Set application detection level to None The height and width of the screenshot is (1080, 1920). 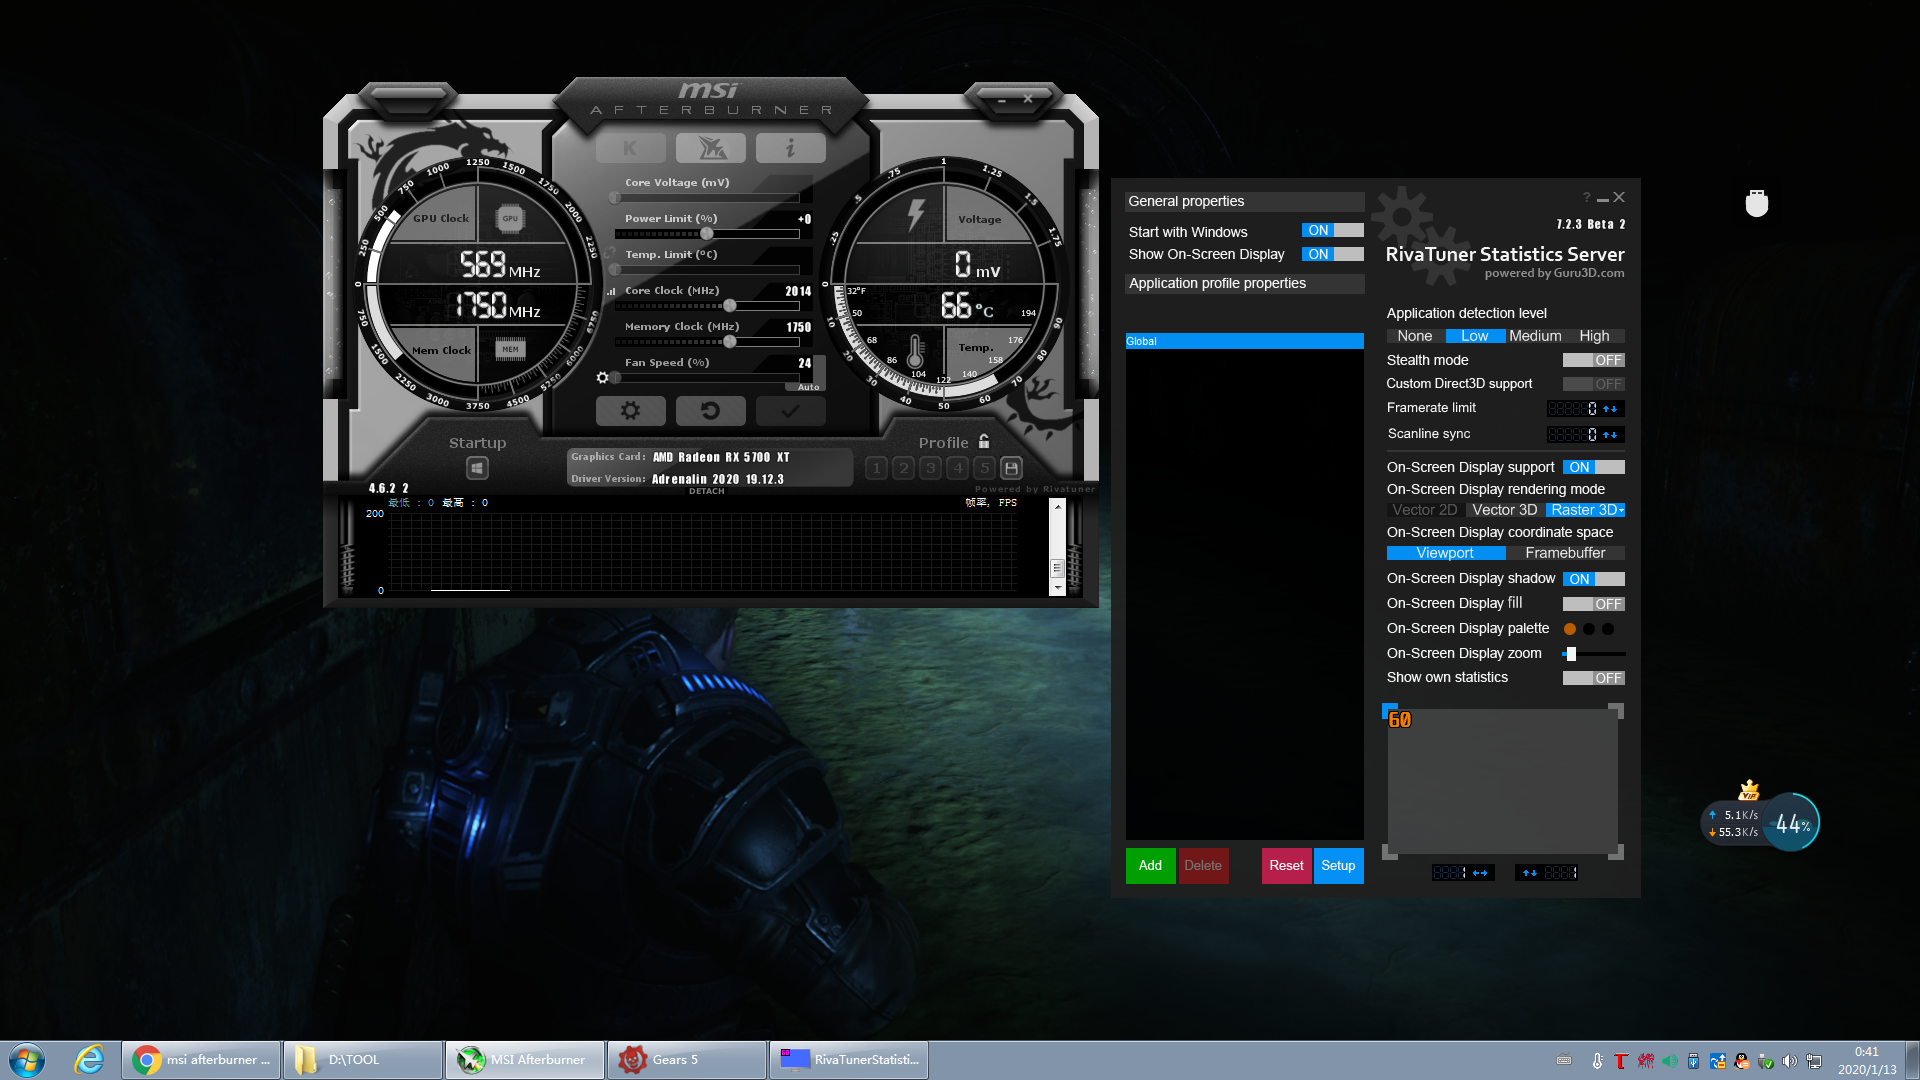pyautogui.click(x=1414, y=336)
